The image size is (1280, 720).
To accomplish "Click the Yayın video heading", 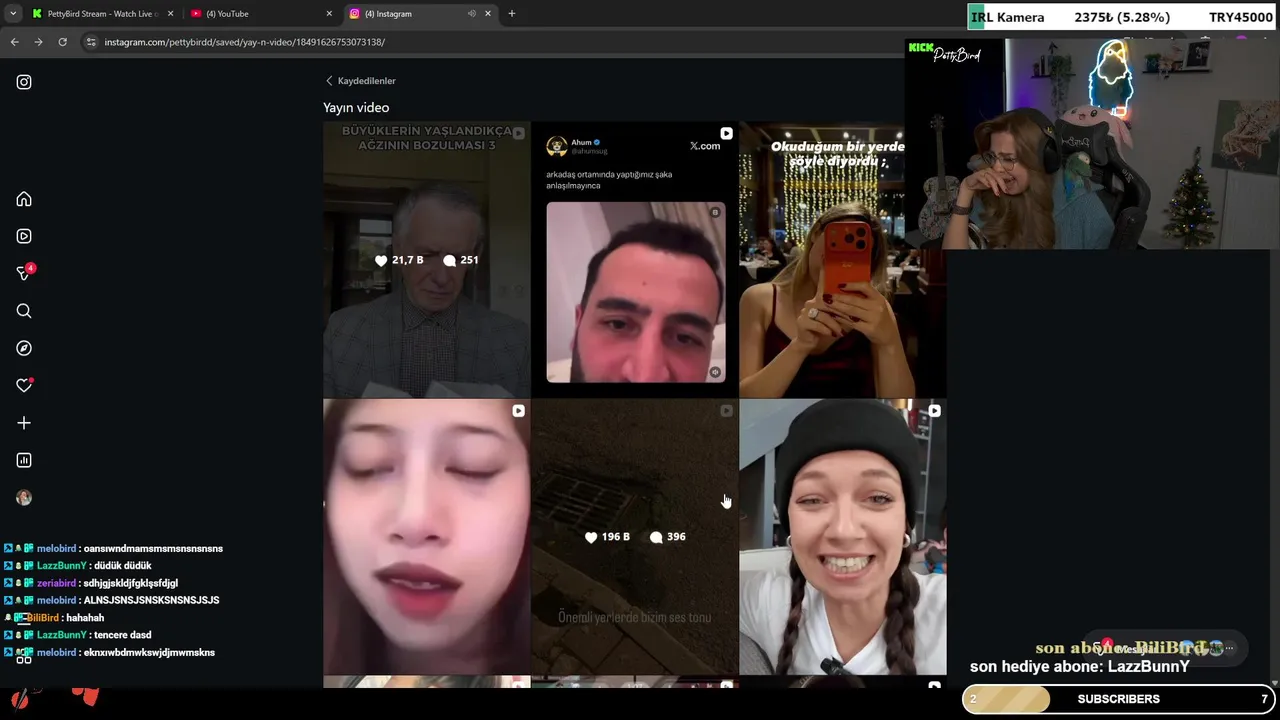I will click(x=356, y=108).
